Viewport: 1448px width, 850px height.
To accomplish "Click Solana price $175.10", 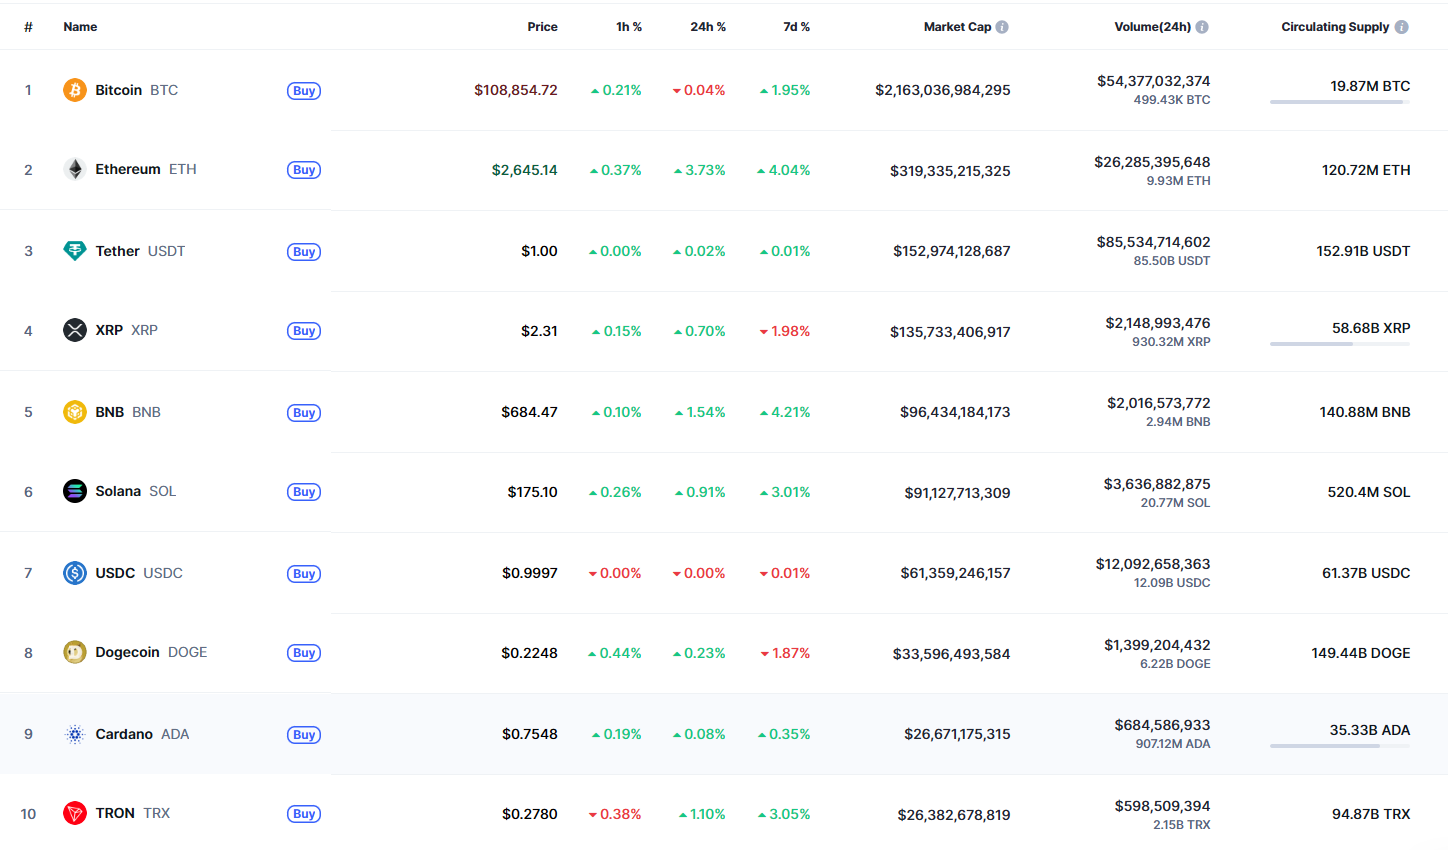I will point(532,492).
